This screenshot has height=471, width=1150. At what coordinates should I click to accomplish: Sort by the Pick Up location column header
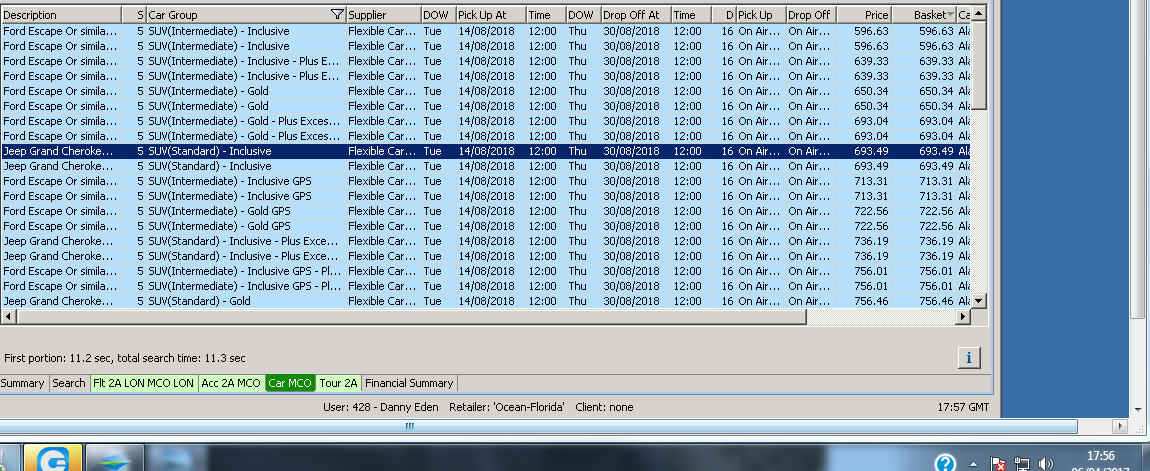pyautogui.click(x=761, y=15)
